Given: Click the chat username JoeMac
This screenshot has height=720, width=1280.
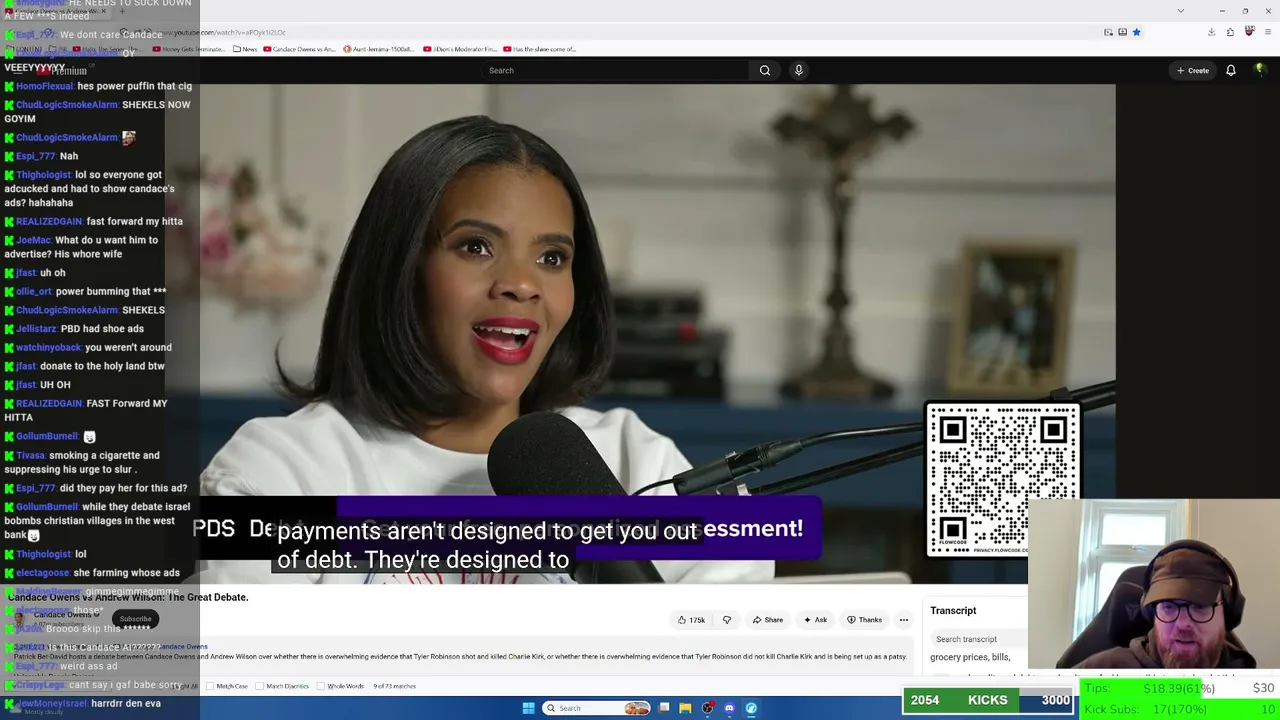Looking at the screenshot, I should [x=33, y=240].
